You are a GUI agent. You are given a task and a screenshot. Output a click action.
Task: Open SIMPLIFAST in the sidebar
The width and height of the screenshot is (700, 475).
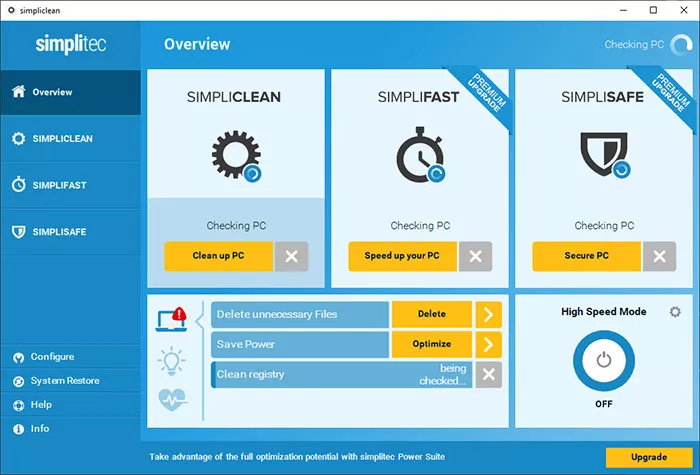coord(71,185)
